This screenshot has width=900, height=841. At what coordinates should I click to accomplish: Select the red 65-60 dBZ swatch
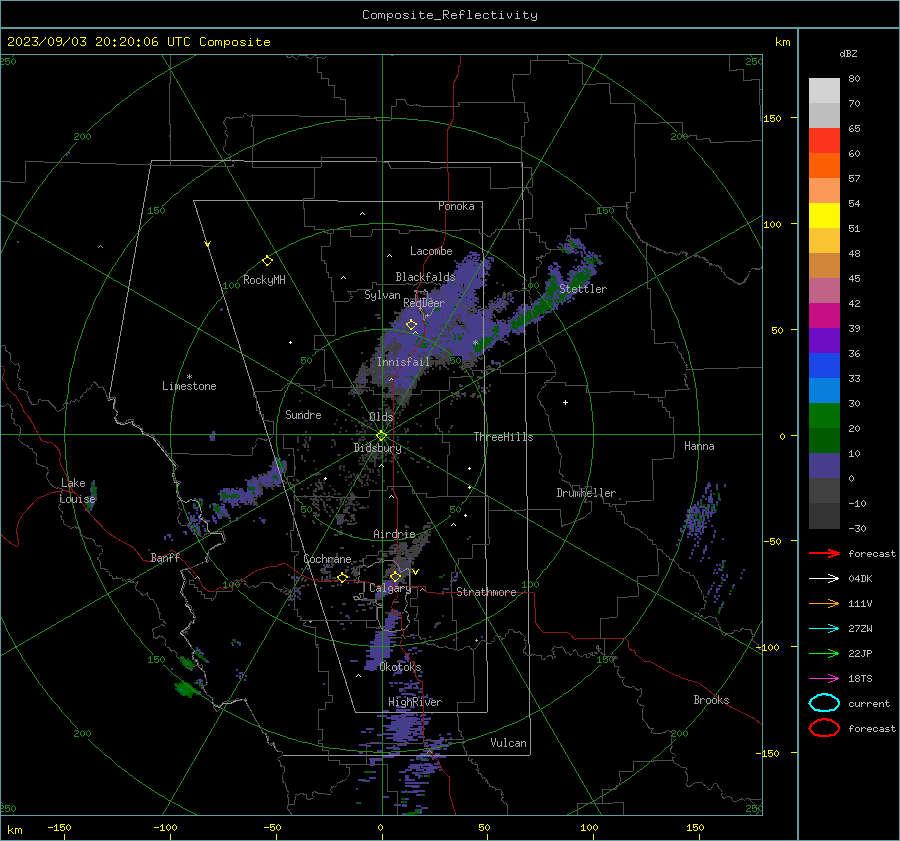click(x=824, y=141)
